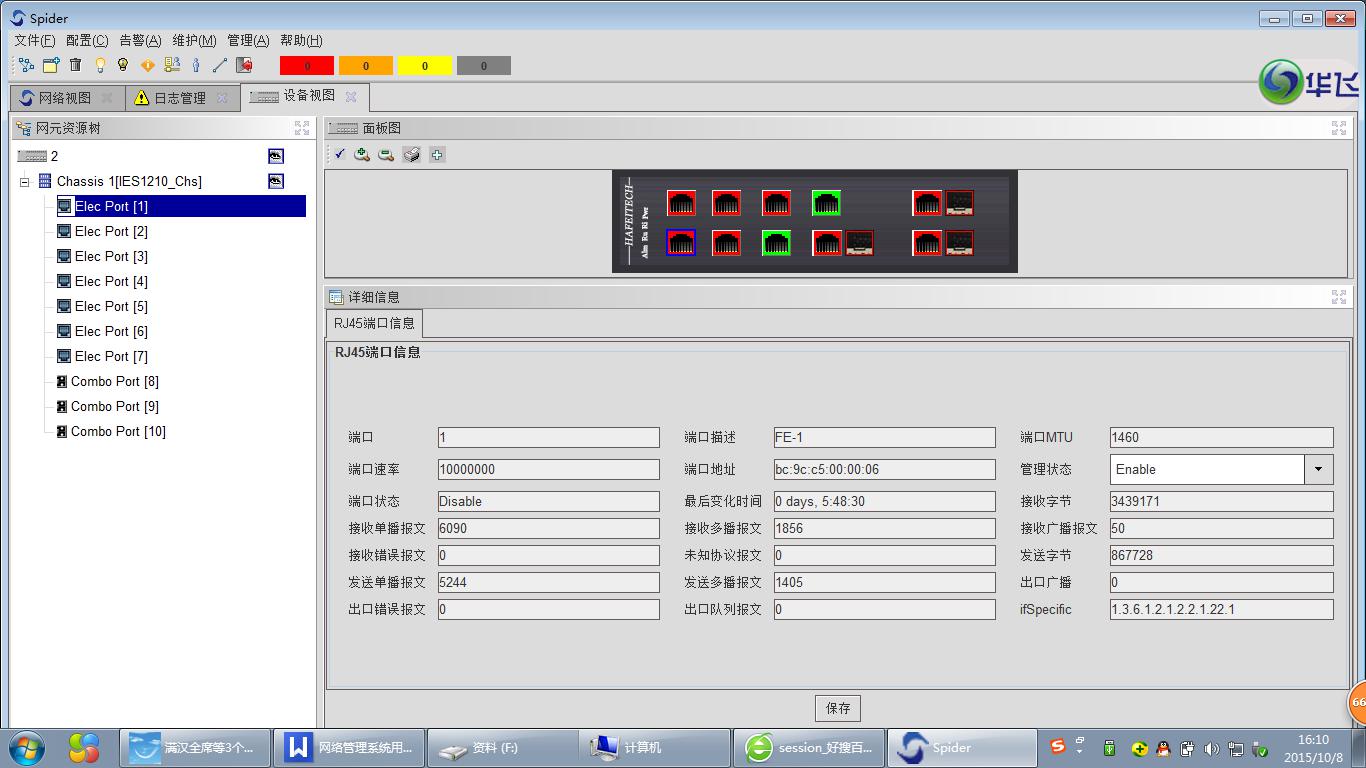Click the exit door icon in main toolbar
The width and height of the screenshot is (1366, 768).
coord(243,65)
